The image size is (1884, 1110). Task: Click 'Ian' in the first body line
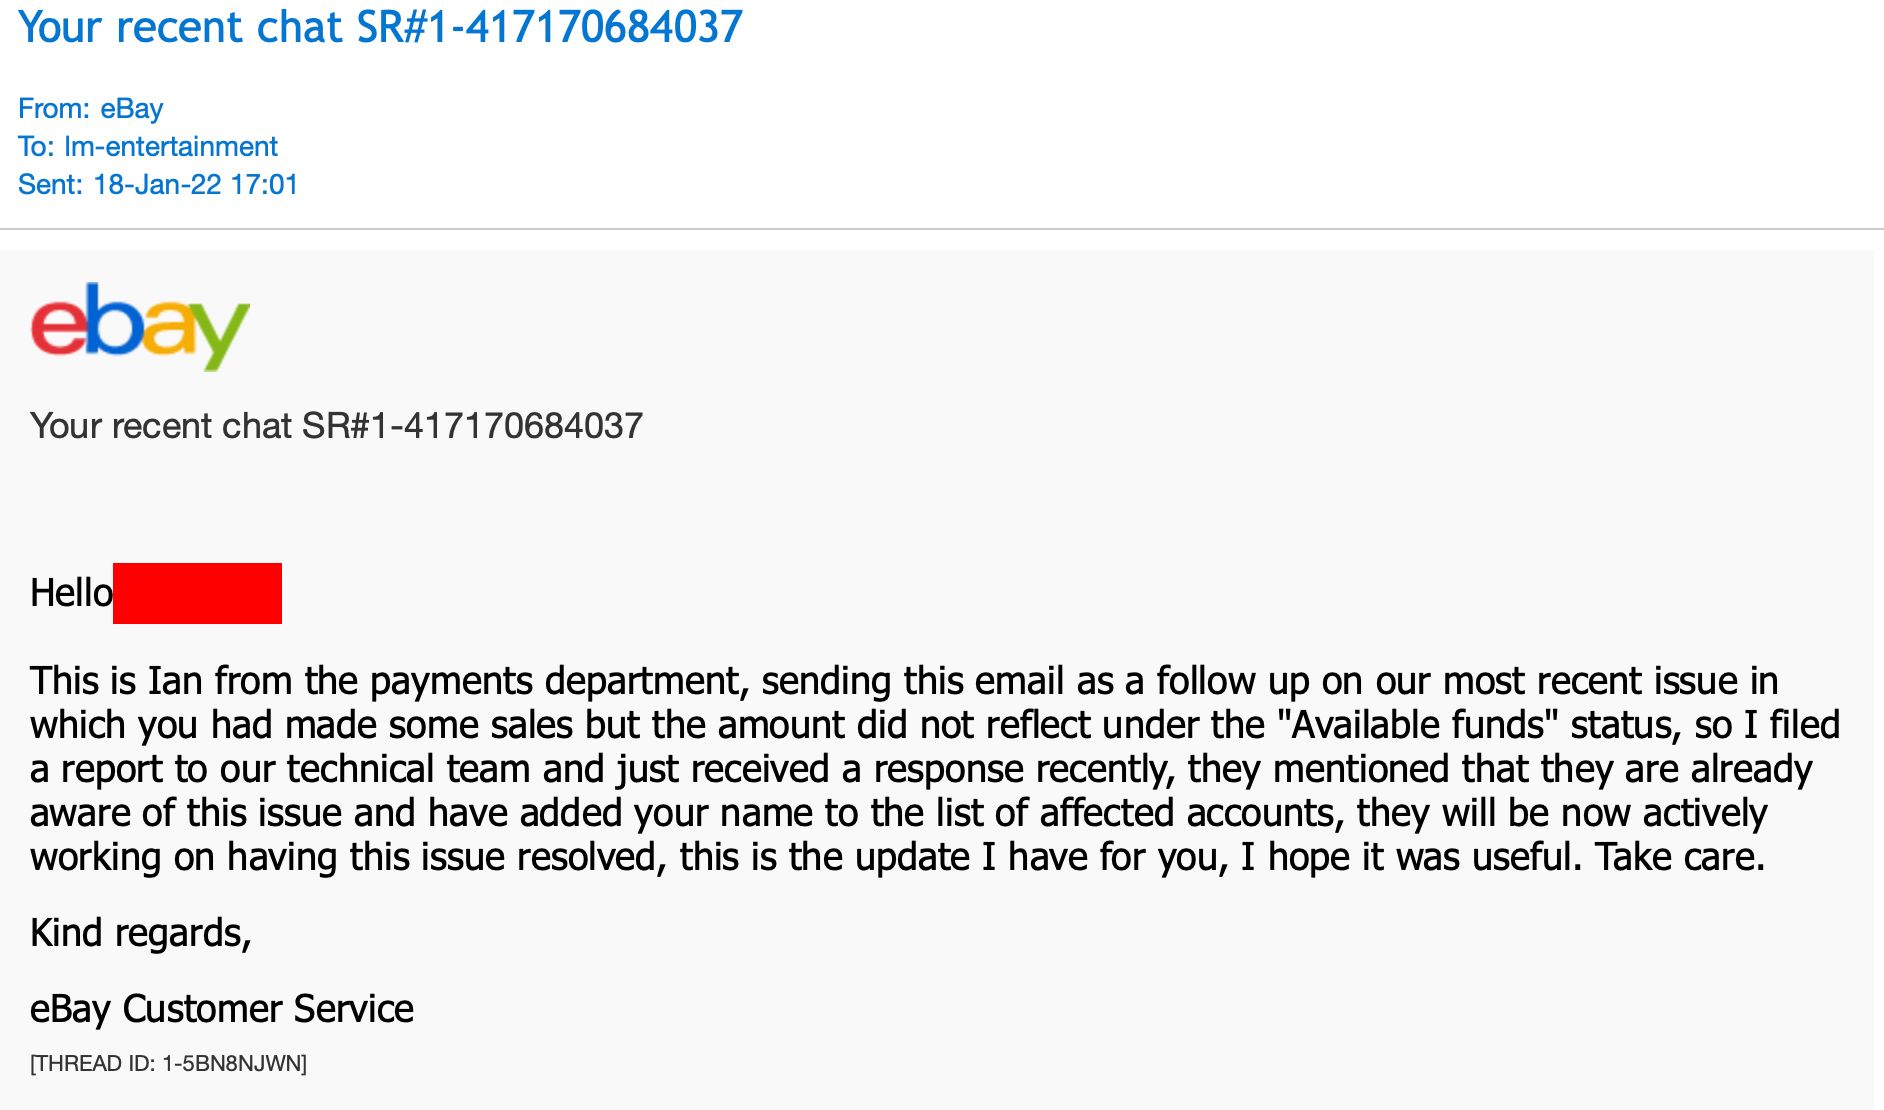tap(175, 681)
